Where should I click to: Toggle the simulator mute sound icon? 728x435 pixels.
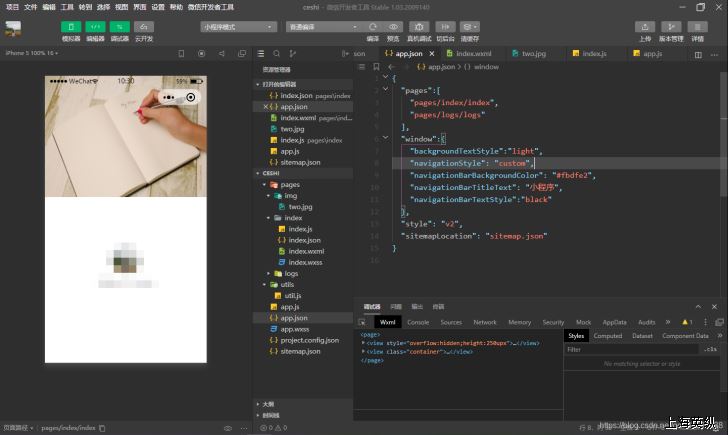221,53
